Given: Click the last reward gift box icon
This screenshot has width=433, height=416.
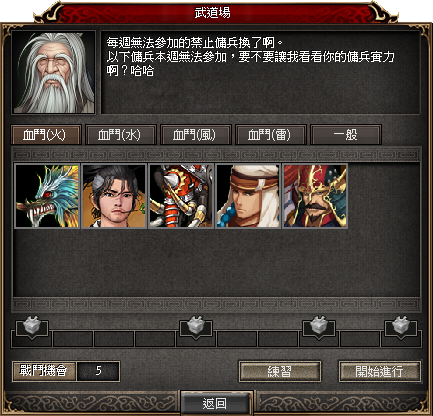Looking at the screenshot, I should coord(401,325).
